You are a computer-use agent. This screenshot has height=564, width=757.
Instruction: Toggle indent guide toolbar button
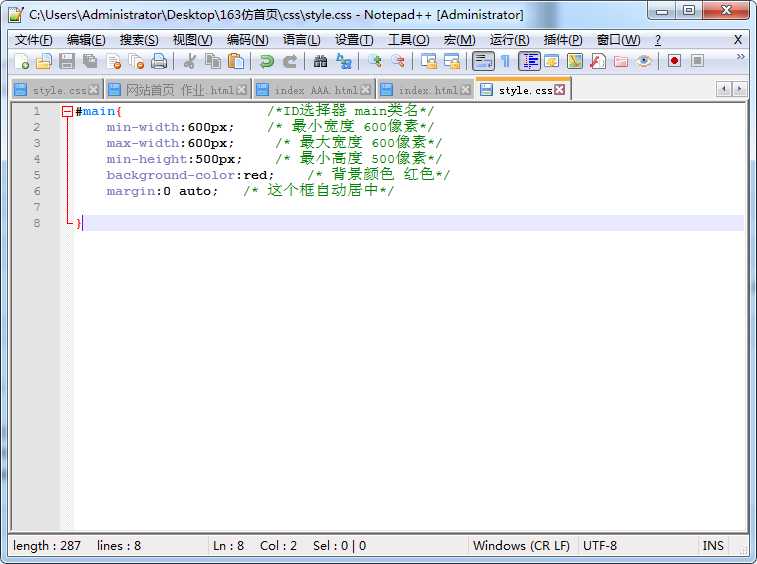click(529, 61)
